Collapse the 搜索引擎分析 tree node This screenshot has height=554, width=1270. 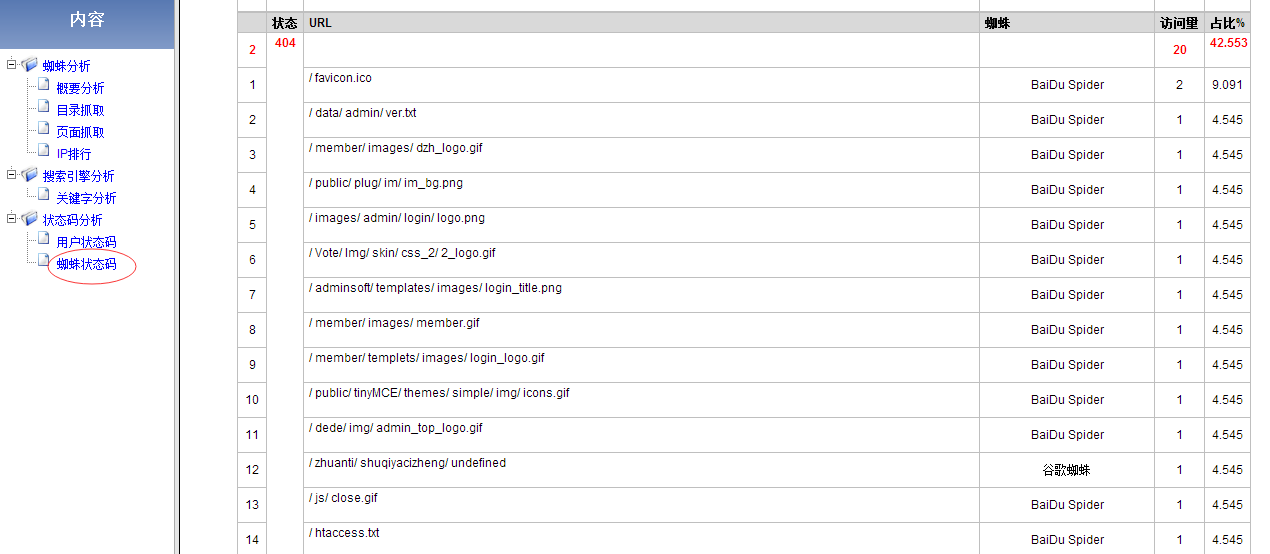pyautogui.click(x=11, y=175)
